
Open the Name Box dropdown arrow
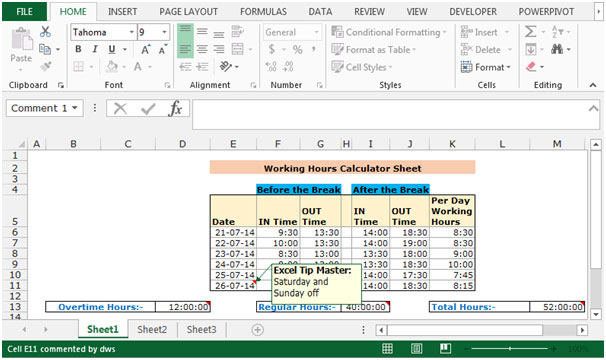[75, 108]
